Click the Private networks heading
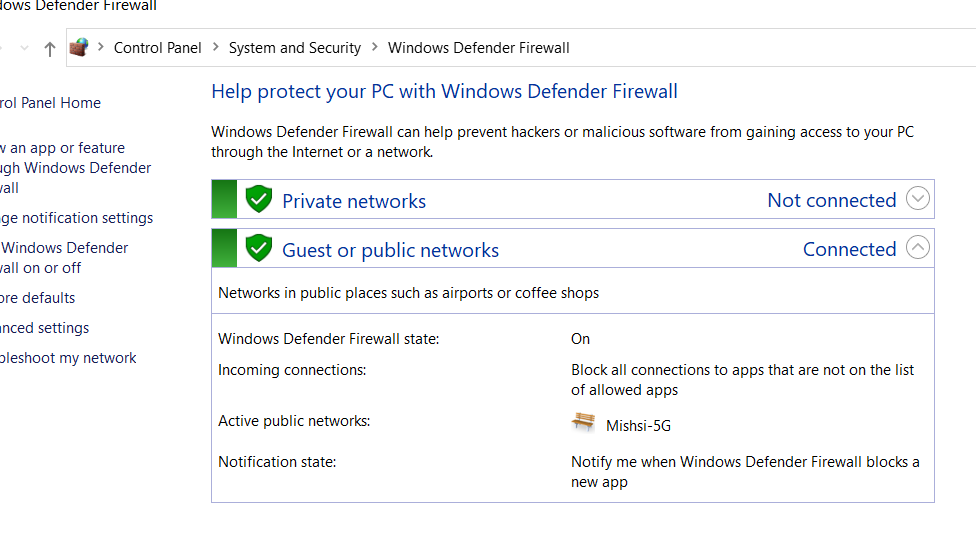Screen dimensions: 976x557 click(x=354, y=201)
